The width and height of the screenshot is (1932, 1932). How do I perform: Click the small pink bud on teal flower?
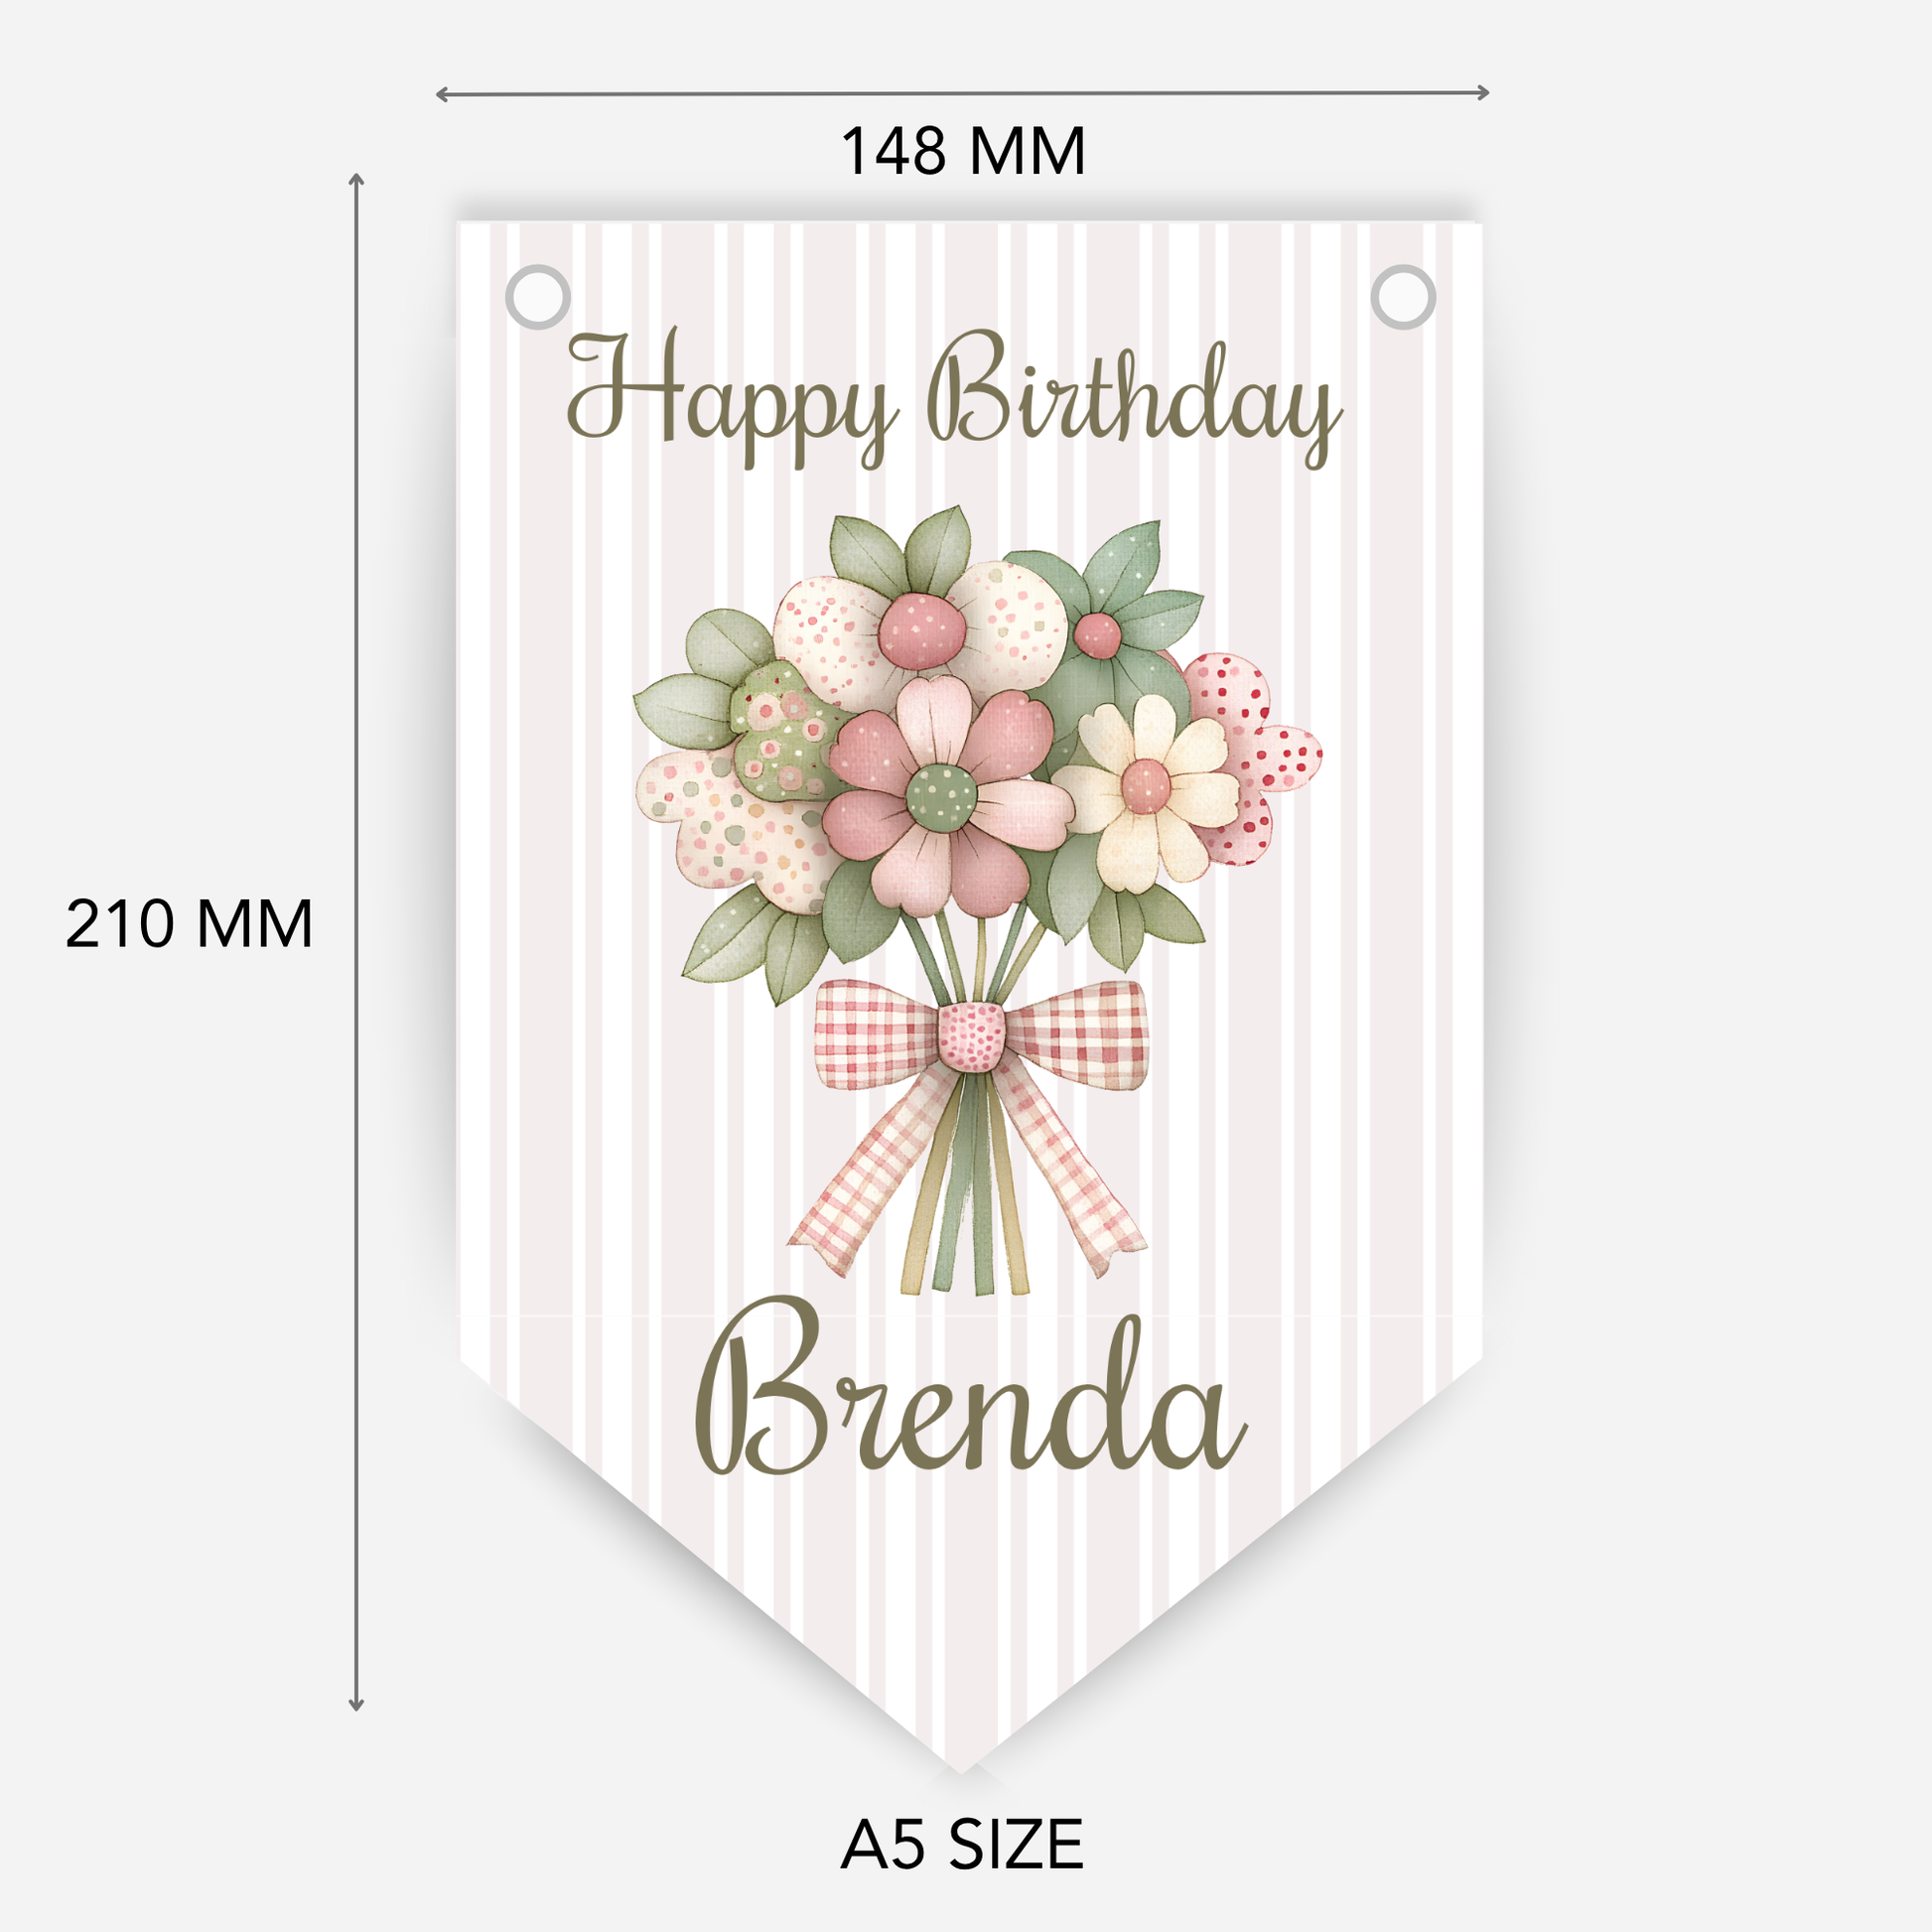point(1098,635)
